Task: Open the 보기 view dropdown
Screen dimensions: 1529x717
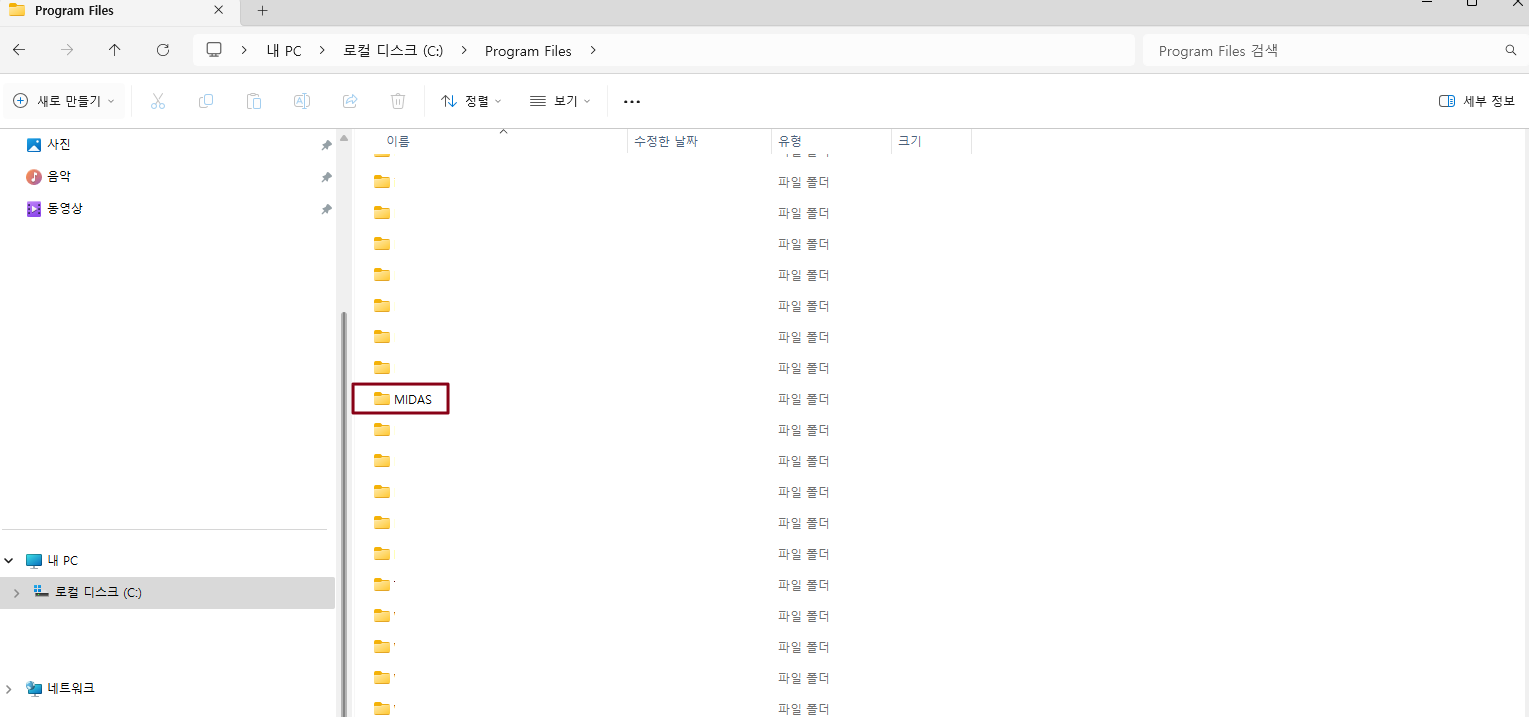Action: point(560,101)
